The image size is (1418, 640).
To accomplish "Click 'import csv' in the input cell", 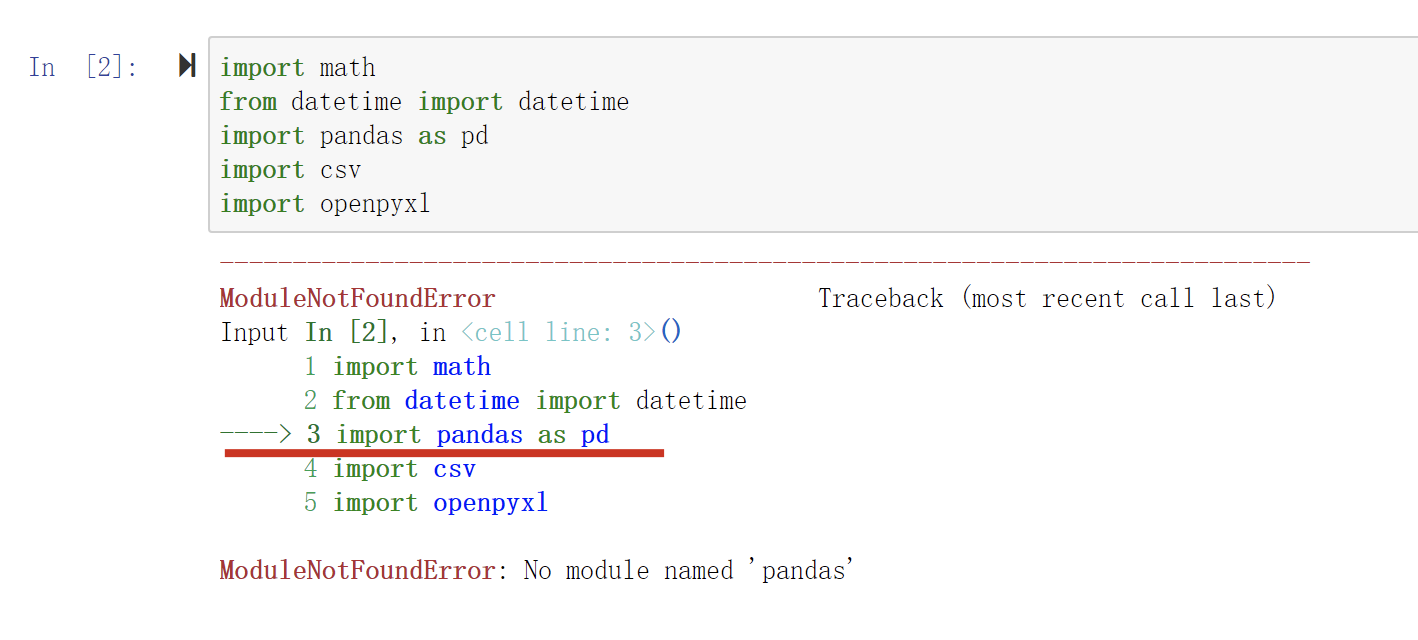I will (290, 170).
